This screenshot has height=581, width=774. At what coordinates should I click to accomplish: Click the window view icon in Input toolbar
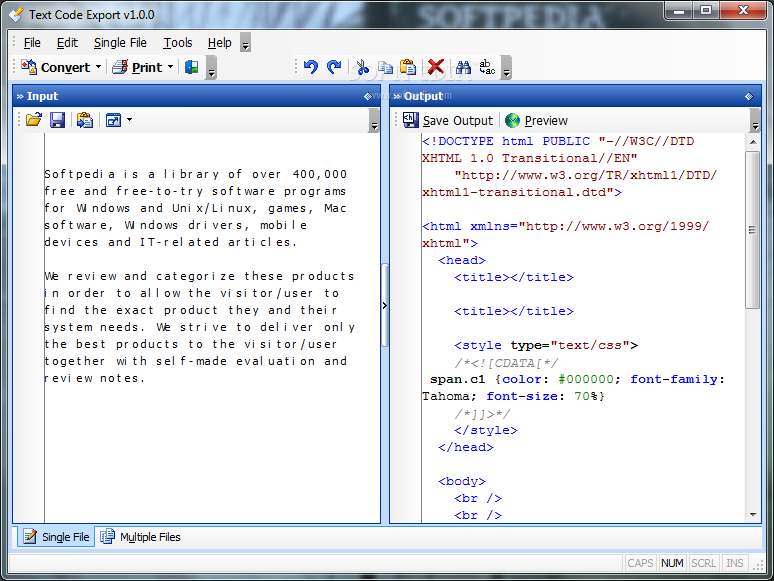[114, 120]
